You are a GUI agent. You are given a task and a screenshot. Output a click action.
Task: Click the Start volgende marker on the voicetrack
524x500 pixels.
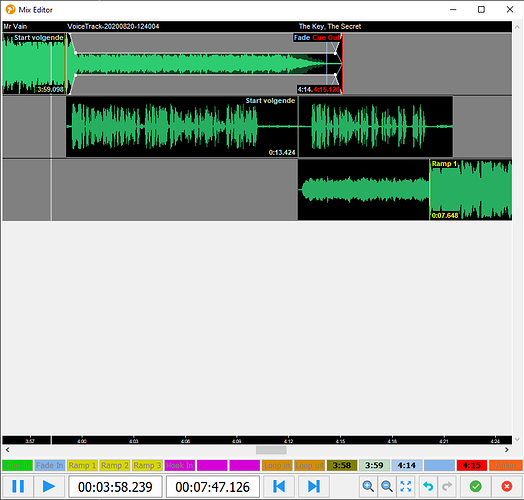tap(270, 101)
